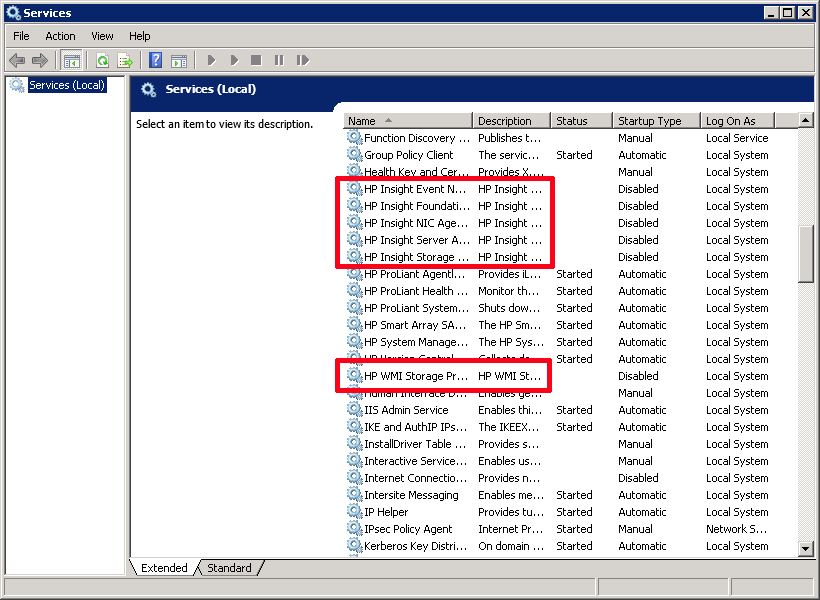Click the scroll down arrow of the services list
The image size is (820, 600).
[805, 549]
